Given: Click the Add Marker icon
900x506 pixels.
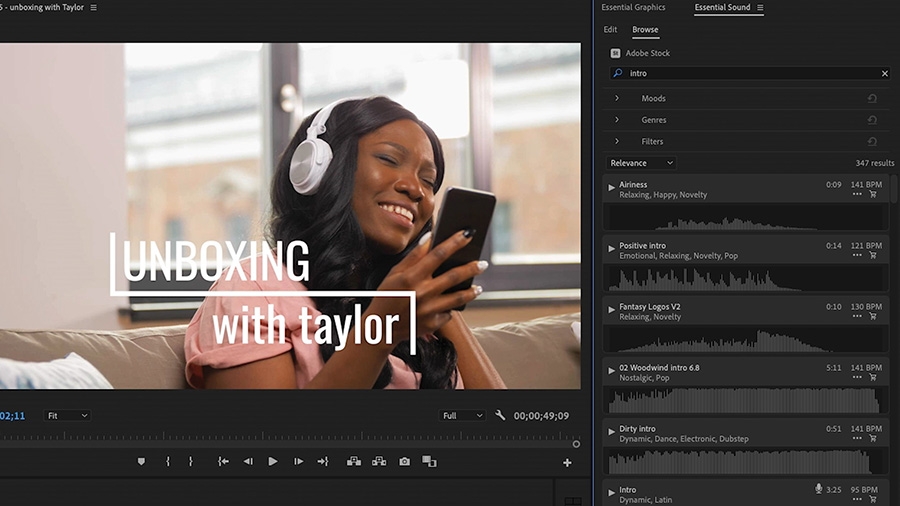Looking at the screenshot, I should (x=141, y=461).
